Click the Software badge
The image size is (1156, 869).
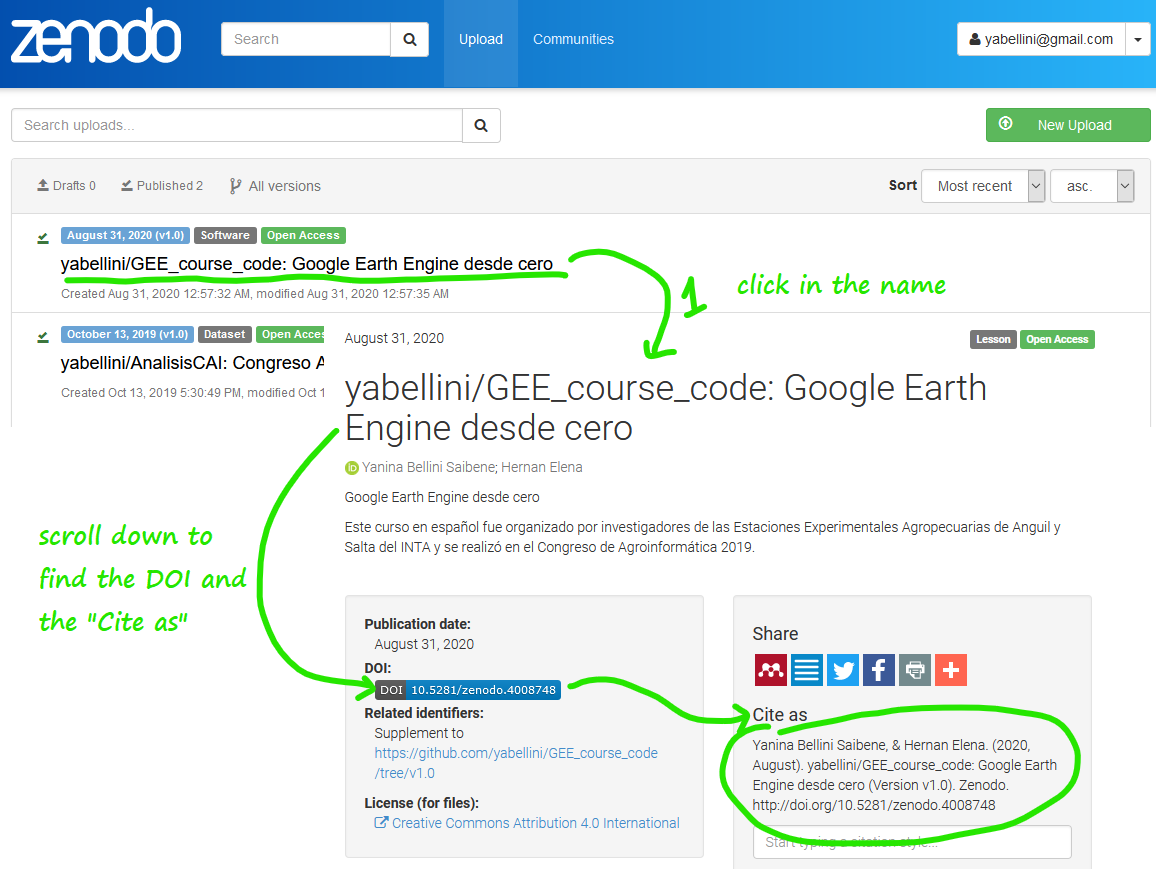(x=226, y=235)
